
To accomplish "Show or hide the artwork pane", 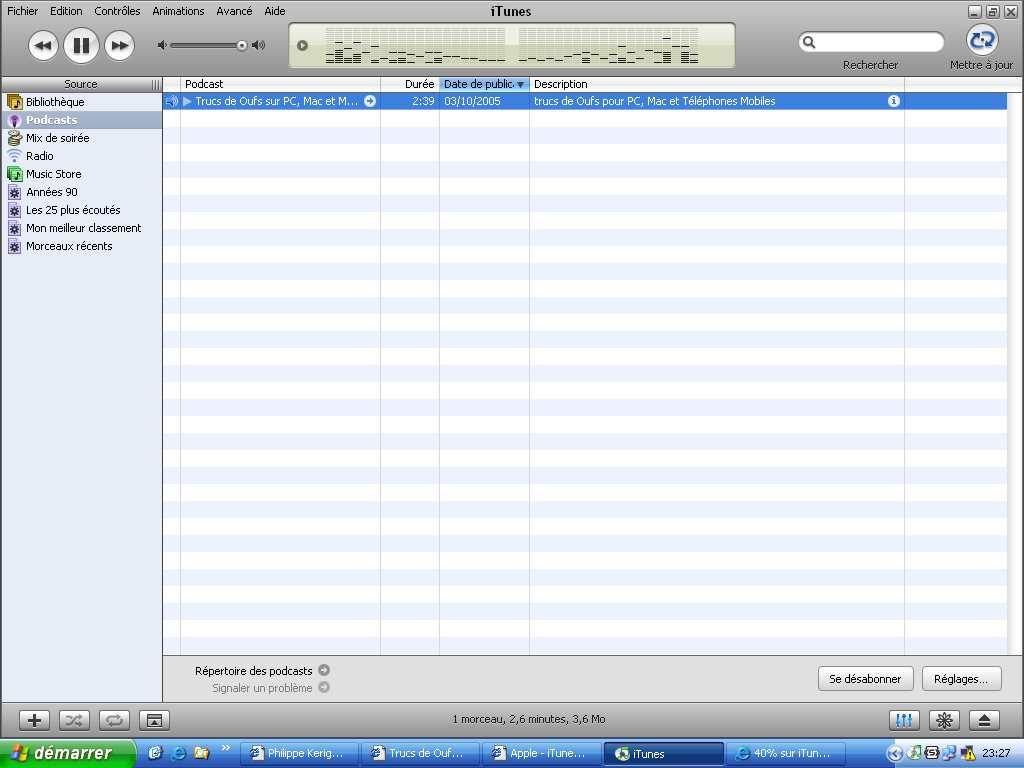I will pos(154,720).
